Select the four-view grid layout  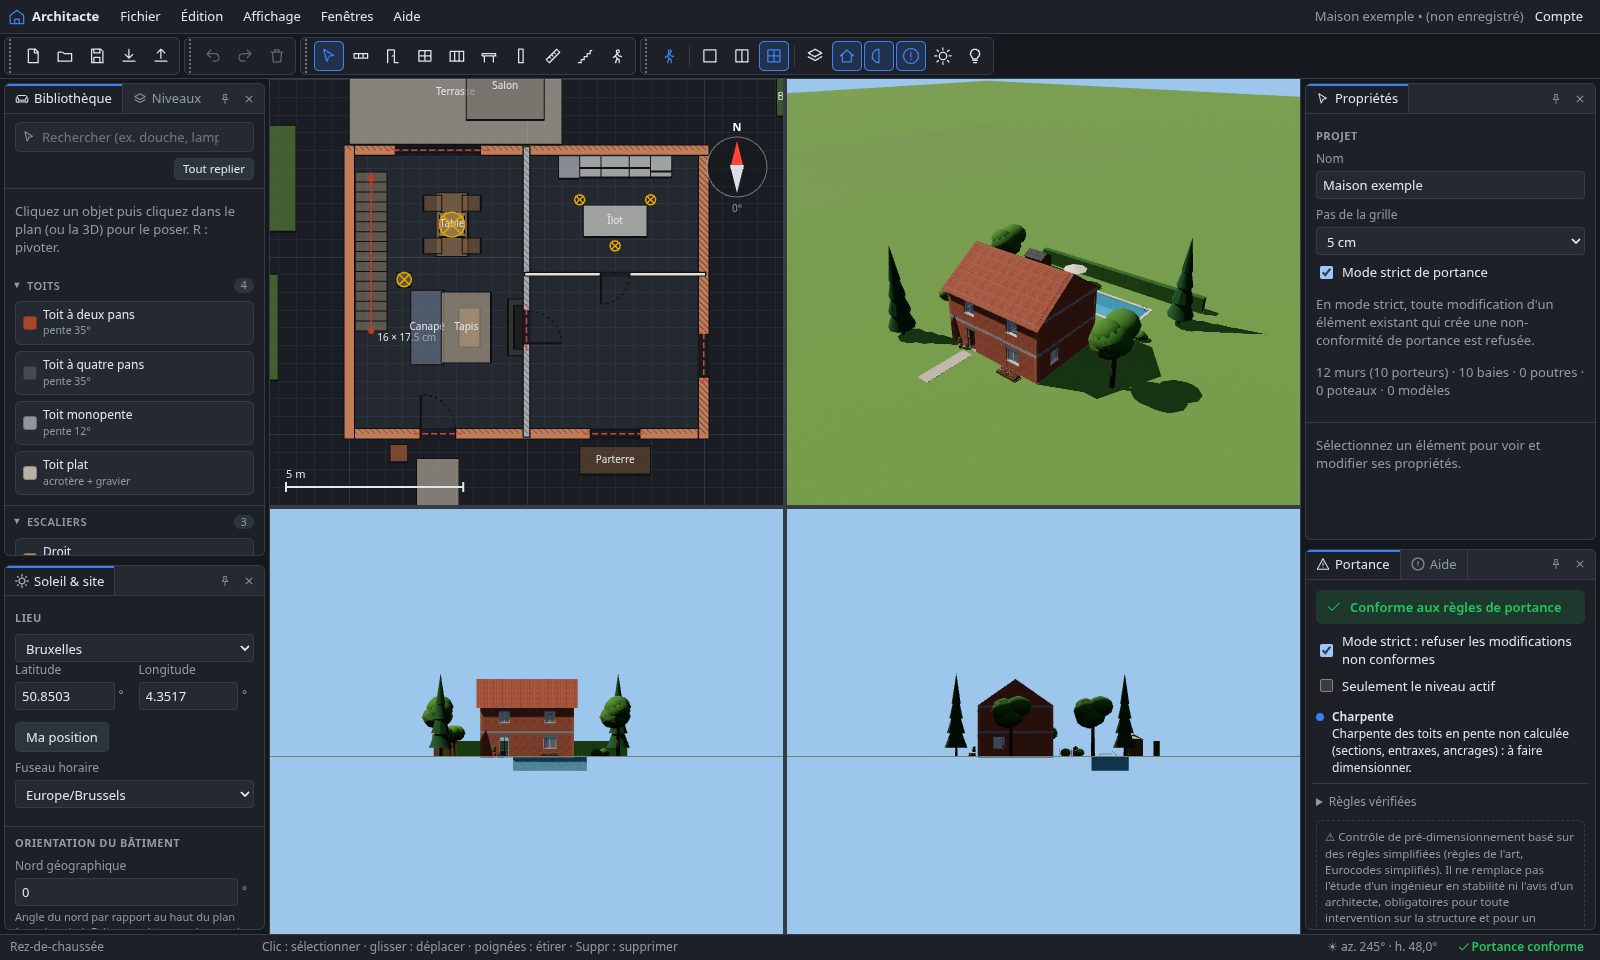(774, 56)
